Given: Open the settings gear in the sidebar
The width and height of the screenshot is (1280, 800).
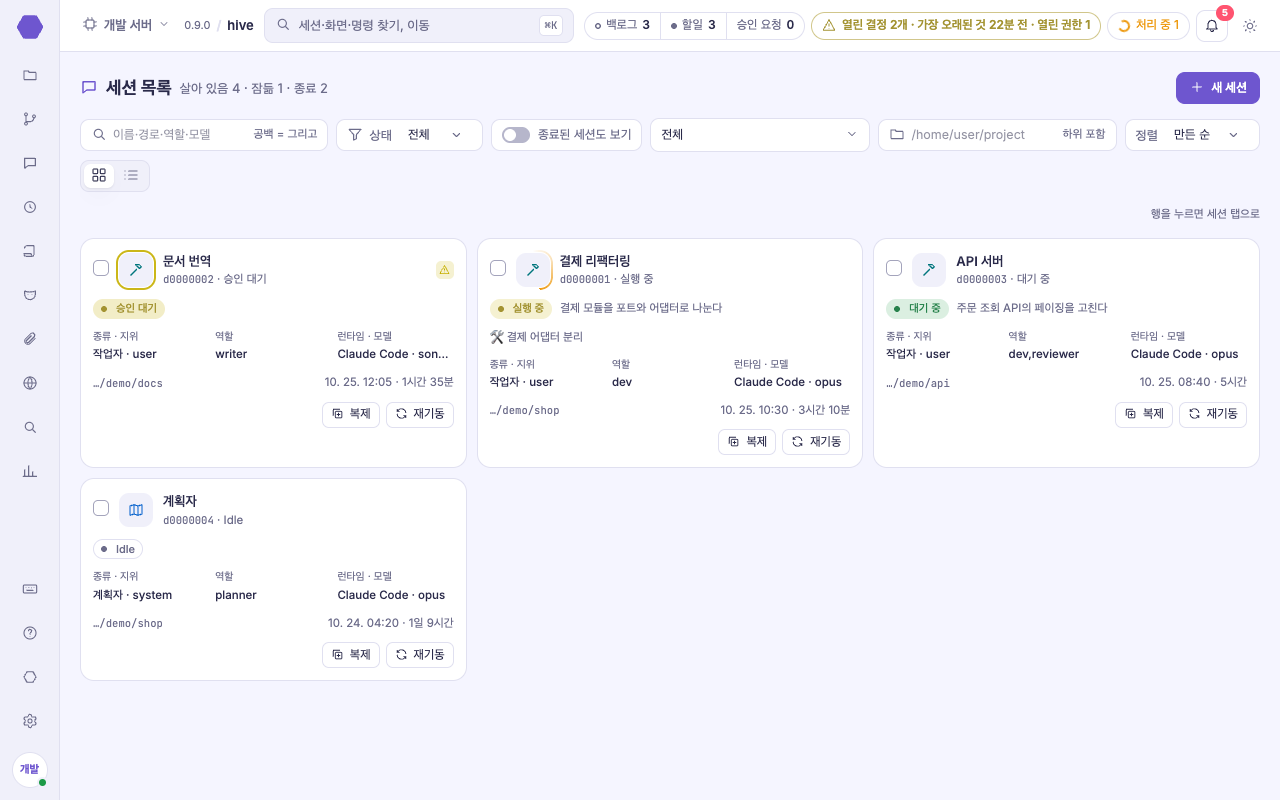Looking at the screenshot, I should tap(30, 721).
